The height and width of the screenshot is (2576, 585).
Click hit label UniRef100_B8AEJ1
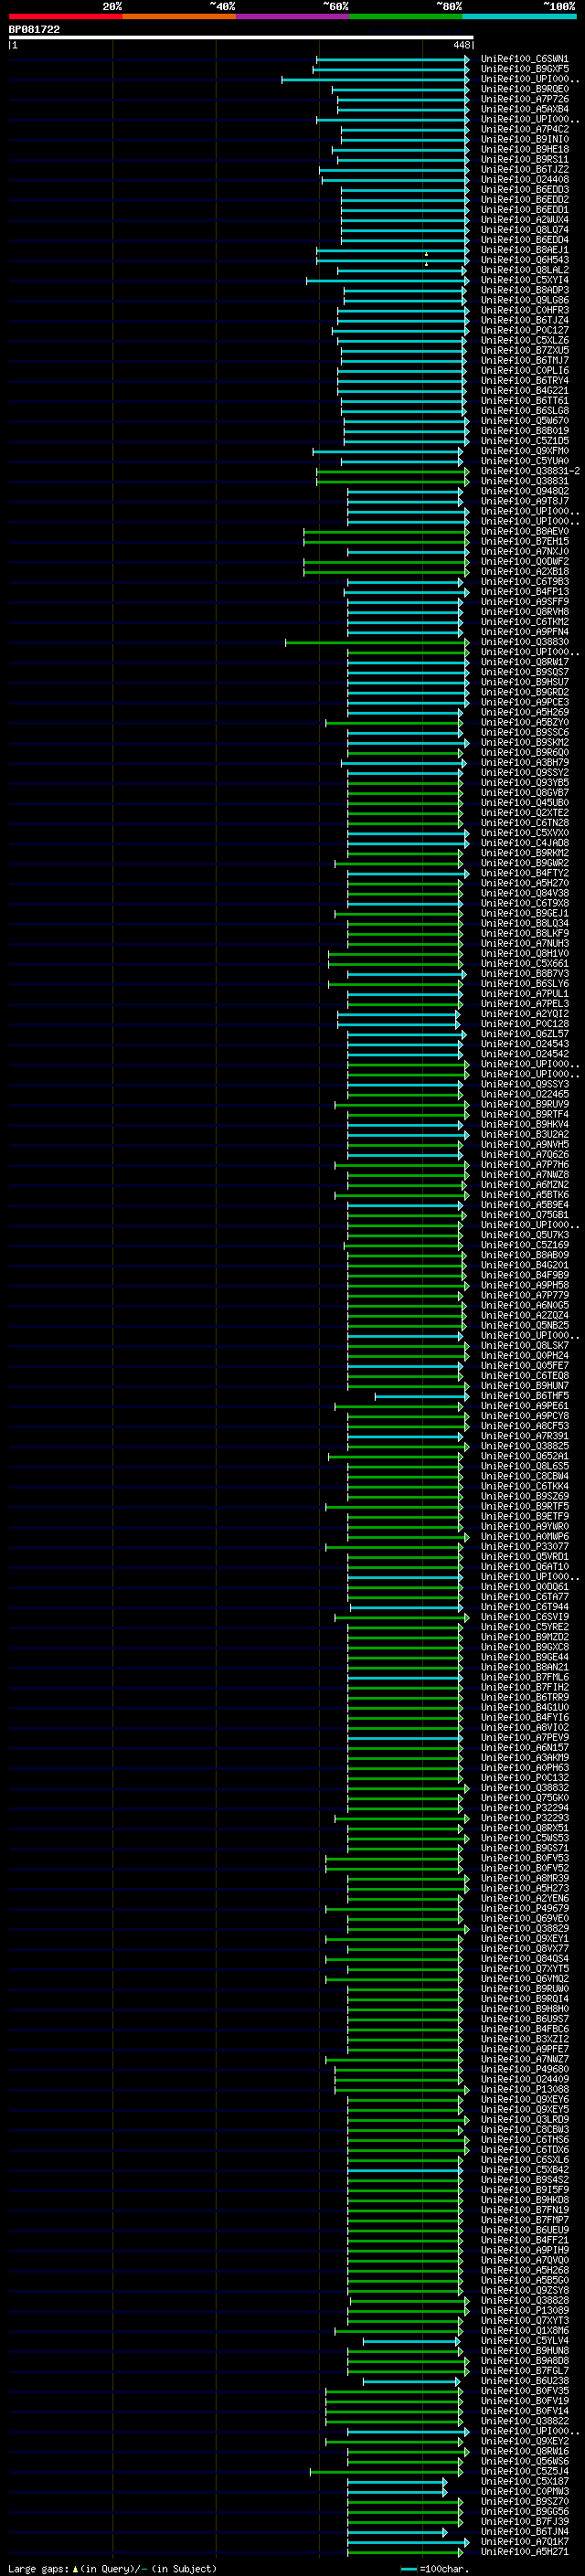(524, 250)
